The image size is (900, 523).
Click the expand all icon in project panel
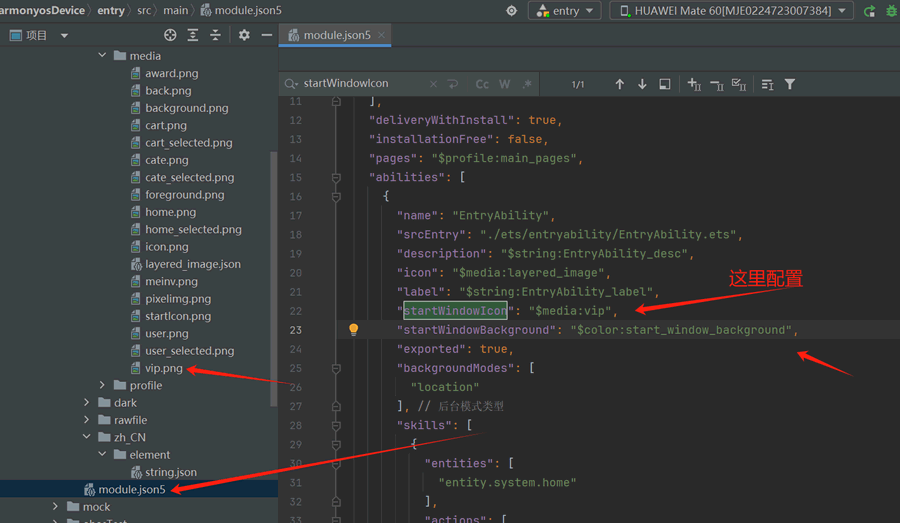[x=193, y=35]
